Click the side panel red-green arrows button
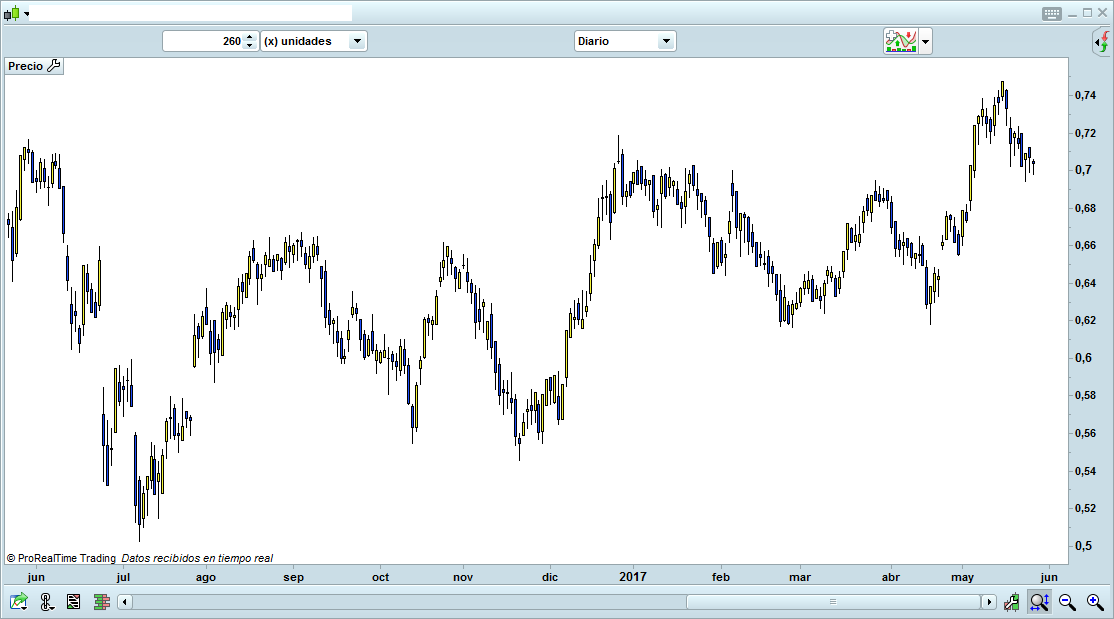The width and height of the screenshot is (1114, 619). pyautogui.click(x=1101, y=42)
